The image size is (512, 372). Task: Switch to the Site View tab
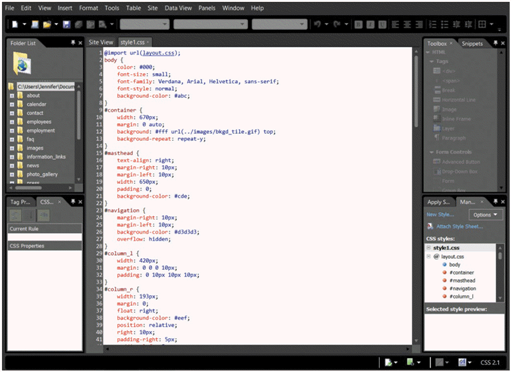point(101,42)
